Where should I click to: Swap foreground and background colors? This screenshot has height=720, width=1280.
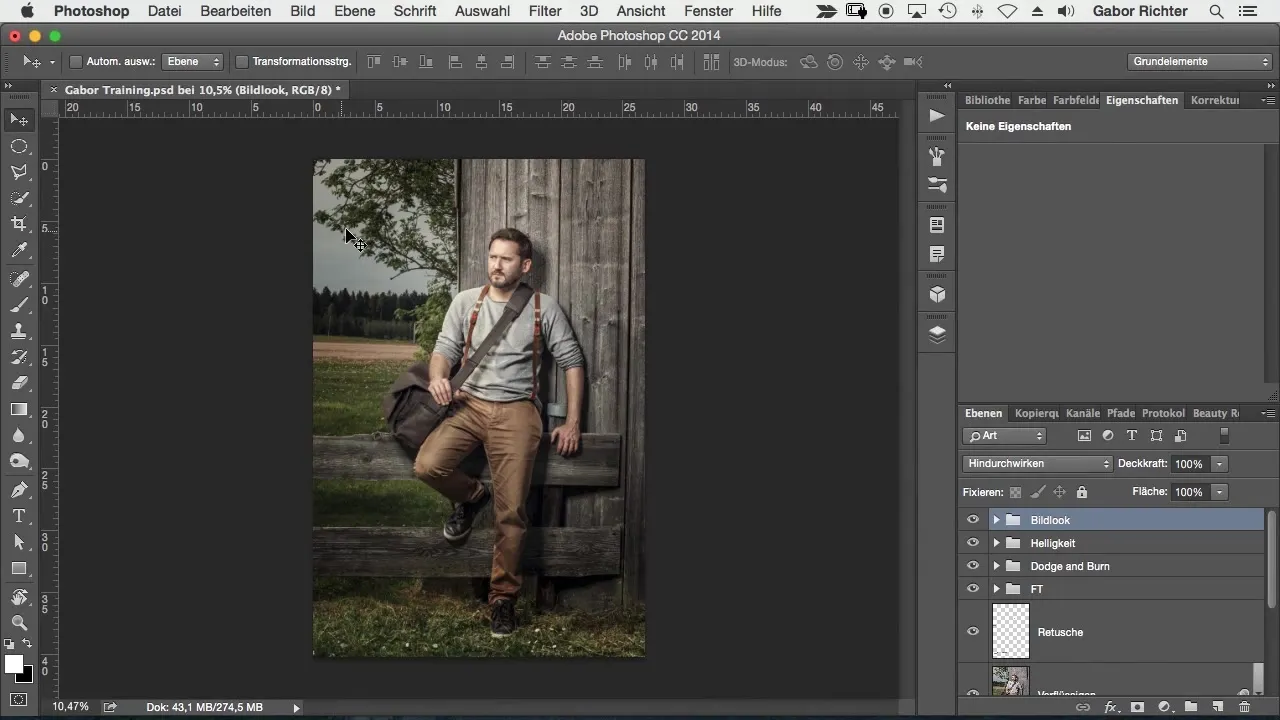click(27, 644)
